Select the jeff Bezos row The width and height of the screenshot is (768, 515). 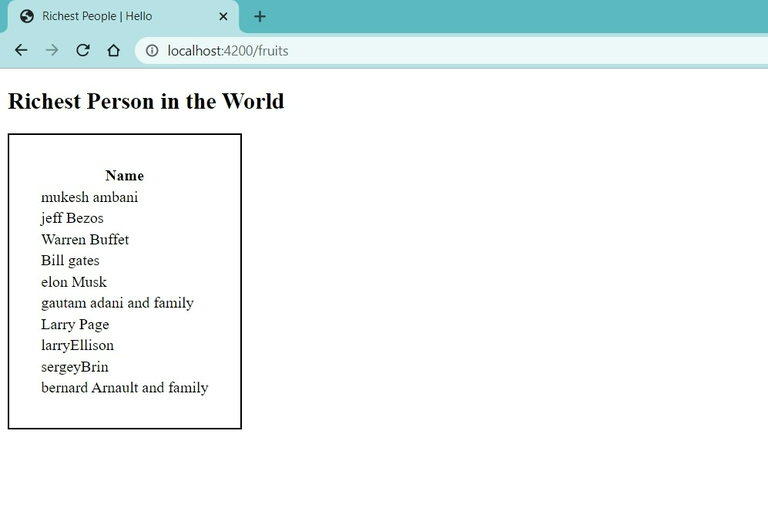pyautogui.click(x=124, y=218)
